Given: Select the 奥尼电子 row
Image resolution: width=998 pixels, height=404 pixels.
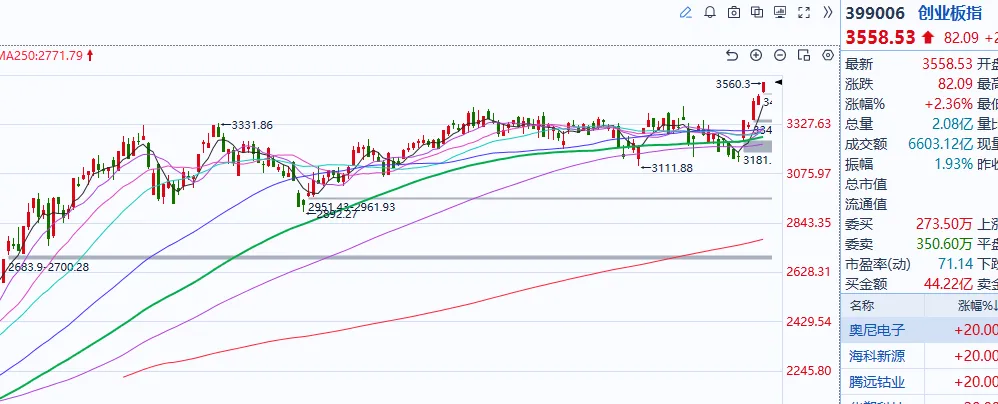Looking at the screenshot, I should (x=919, y=330).
